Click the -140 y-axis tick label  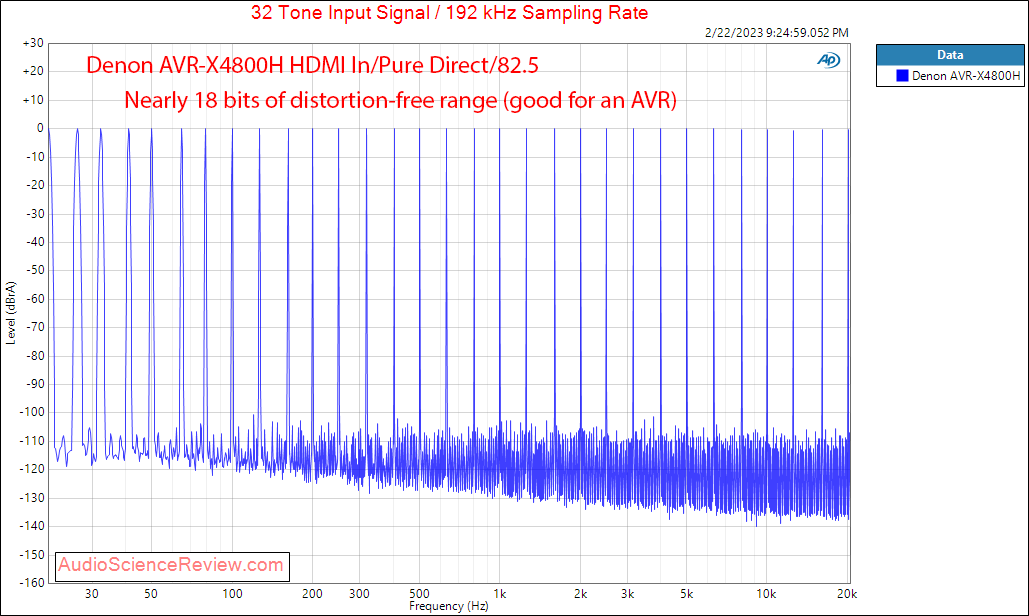(32, 526)
